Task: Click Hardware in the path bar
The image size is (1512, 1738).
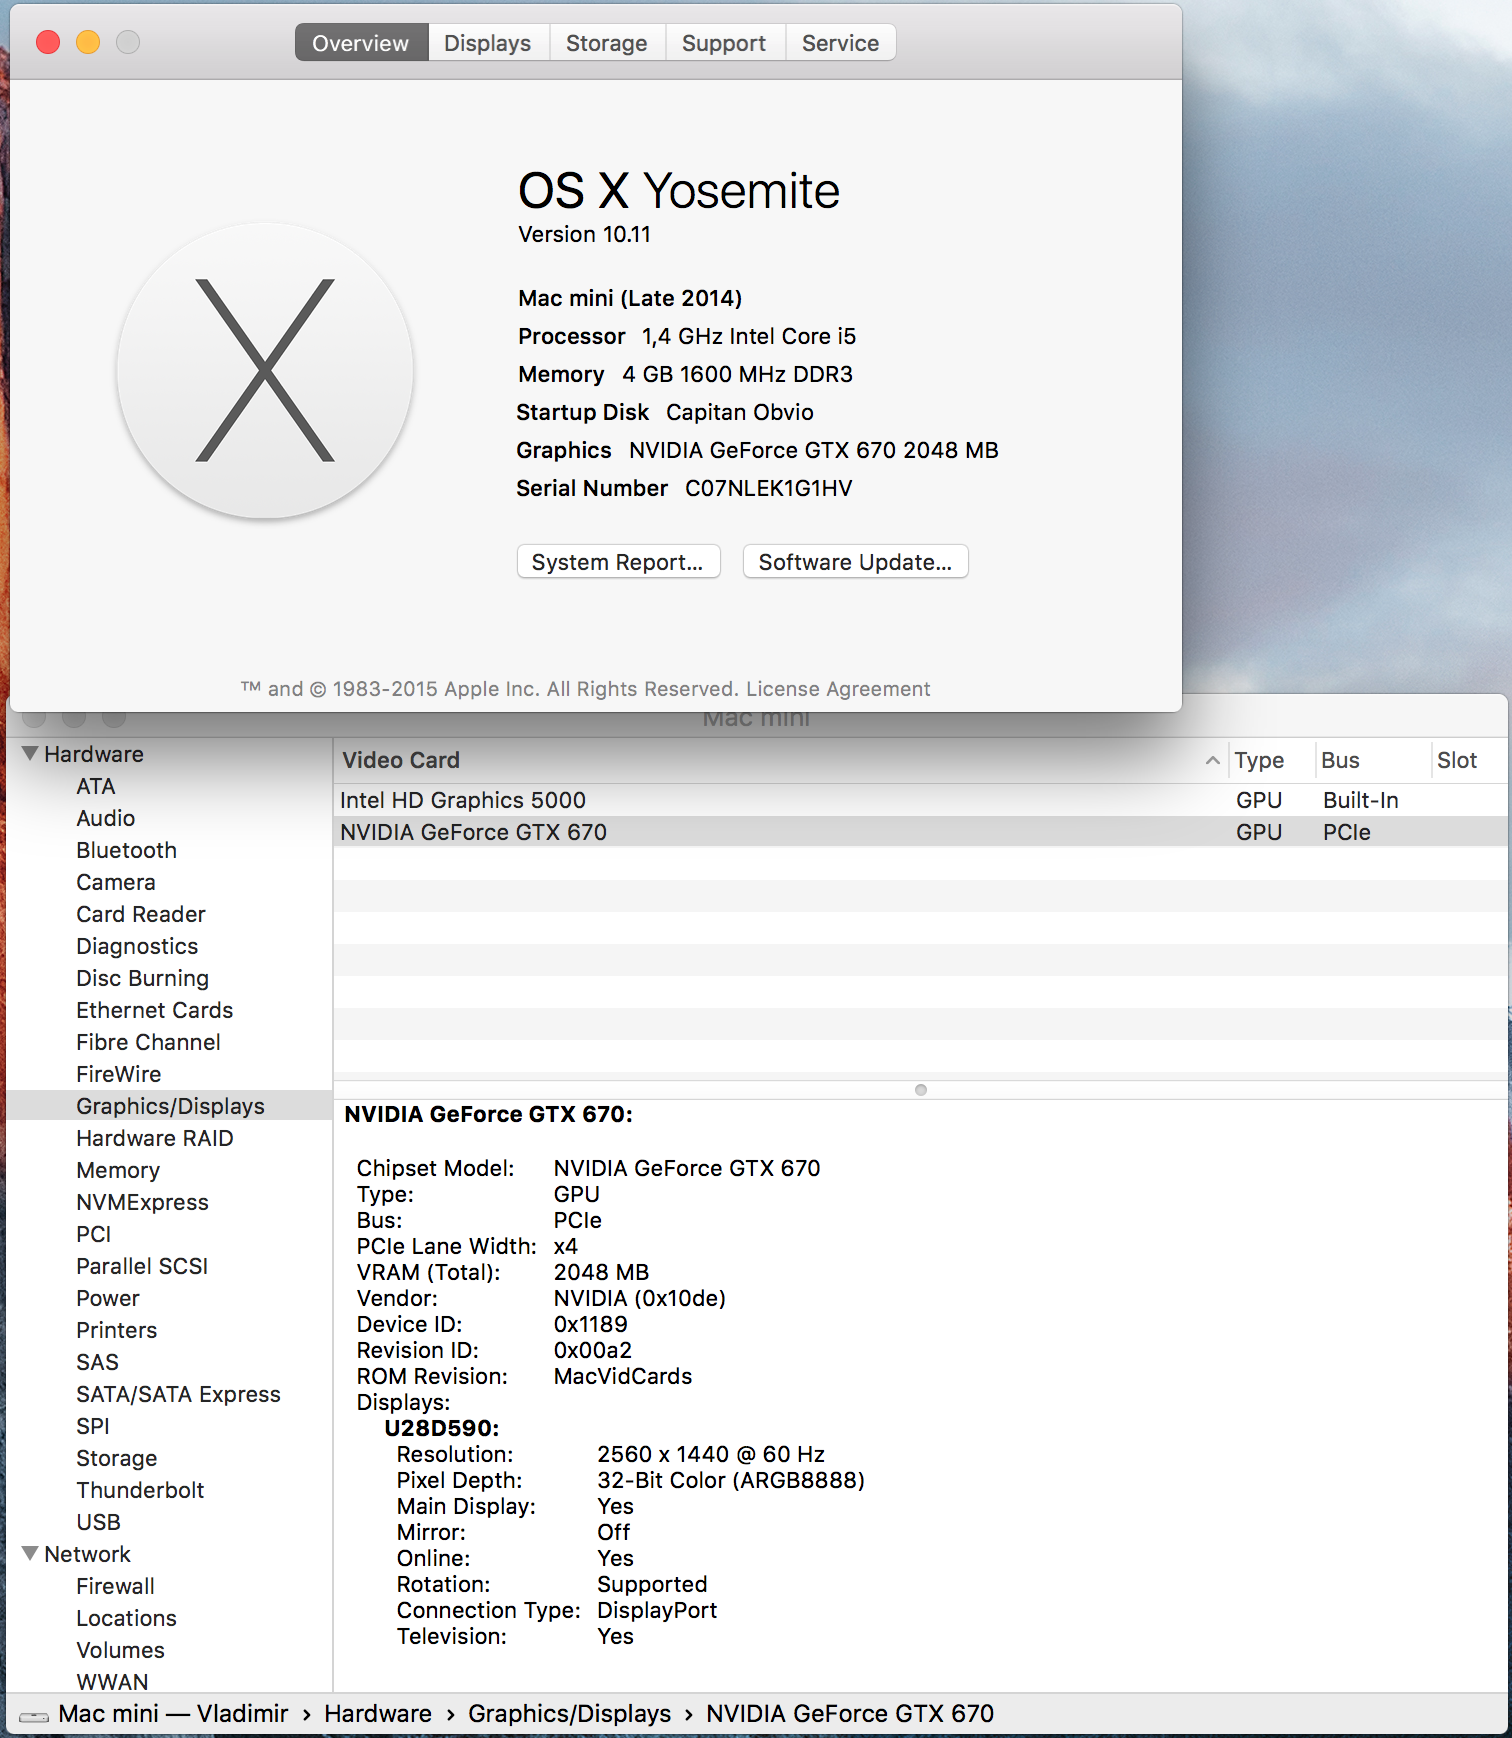Action: click(378, 1713)
